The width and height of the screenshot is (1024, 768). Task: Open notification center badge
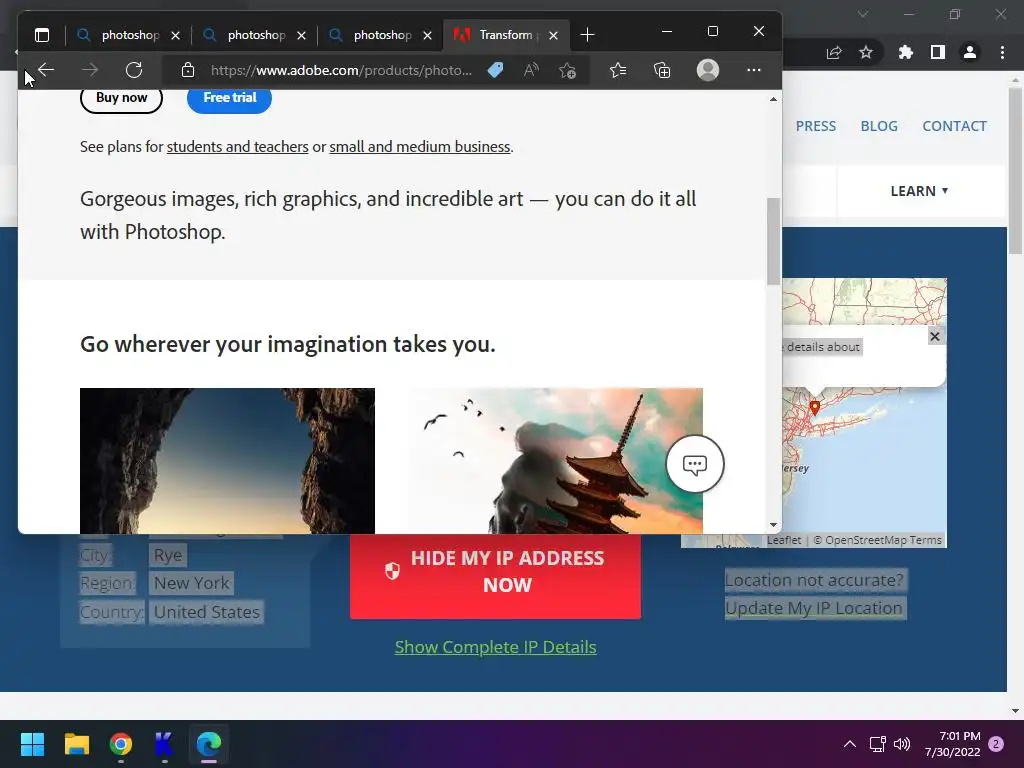coord(996,744)
